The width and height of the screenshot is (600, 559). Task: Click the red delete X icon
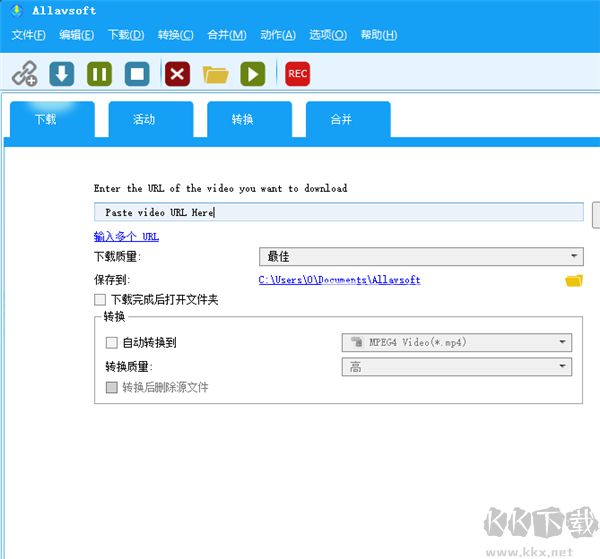(x=177, y=74)
